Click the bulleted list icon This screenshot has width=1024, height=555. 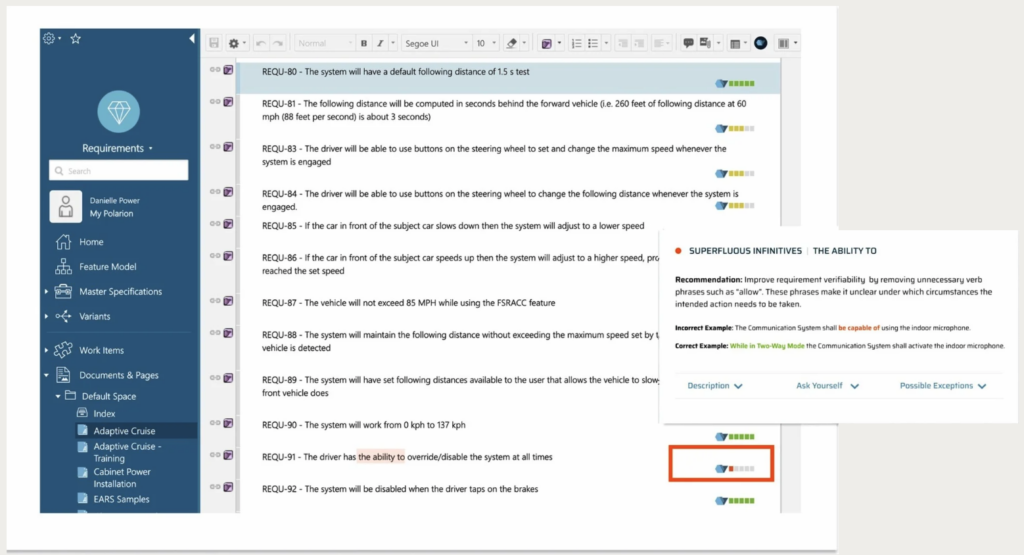pos(593,44)
